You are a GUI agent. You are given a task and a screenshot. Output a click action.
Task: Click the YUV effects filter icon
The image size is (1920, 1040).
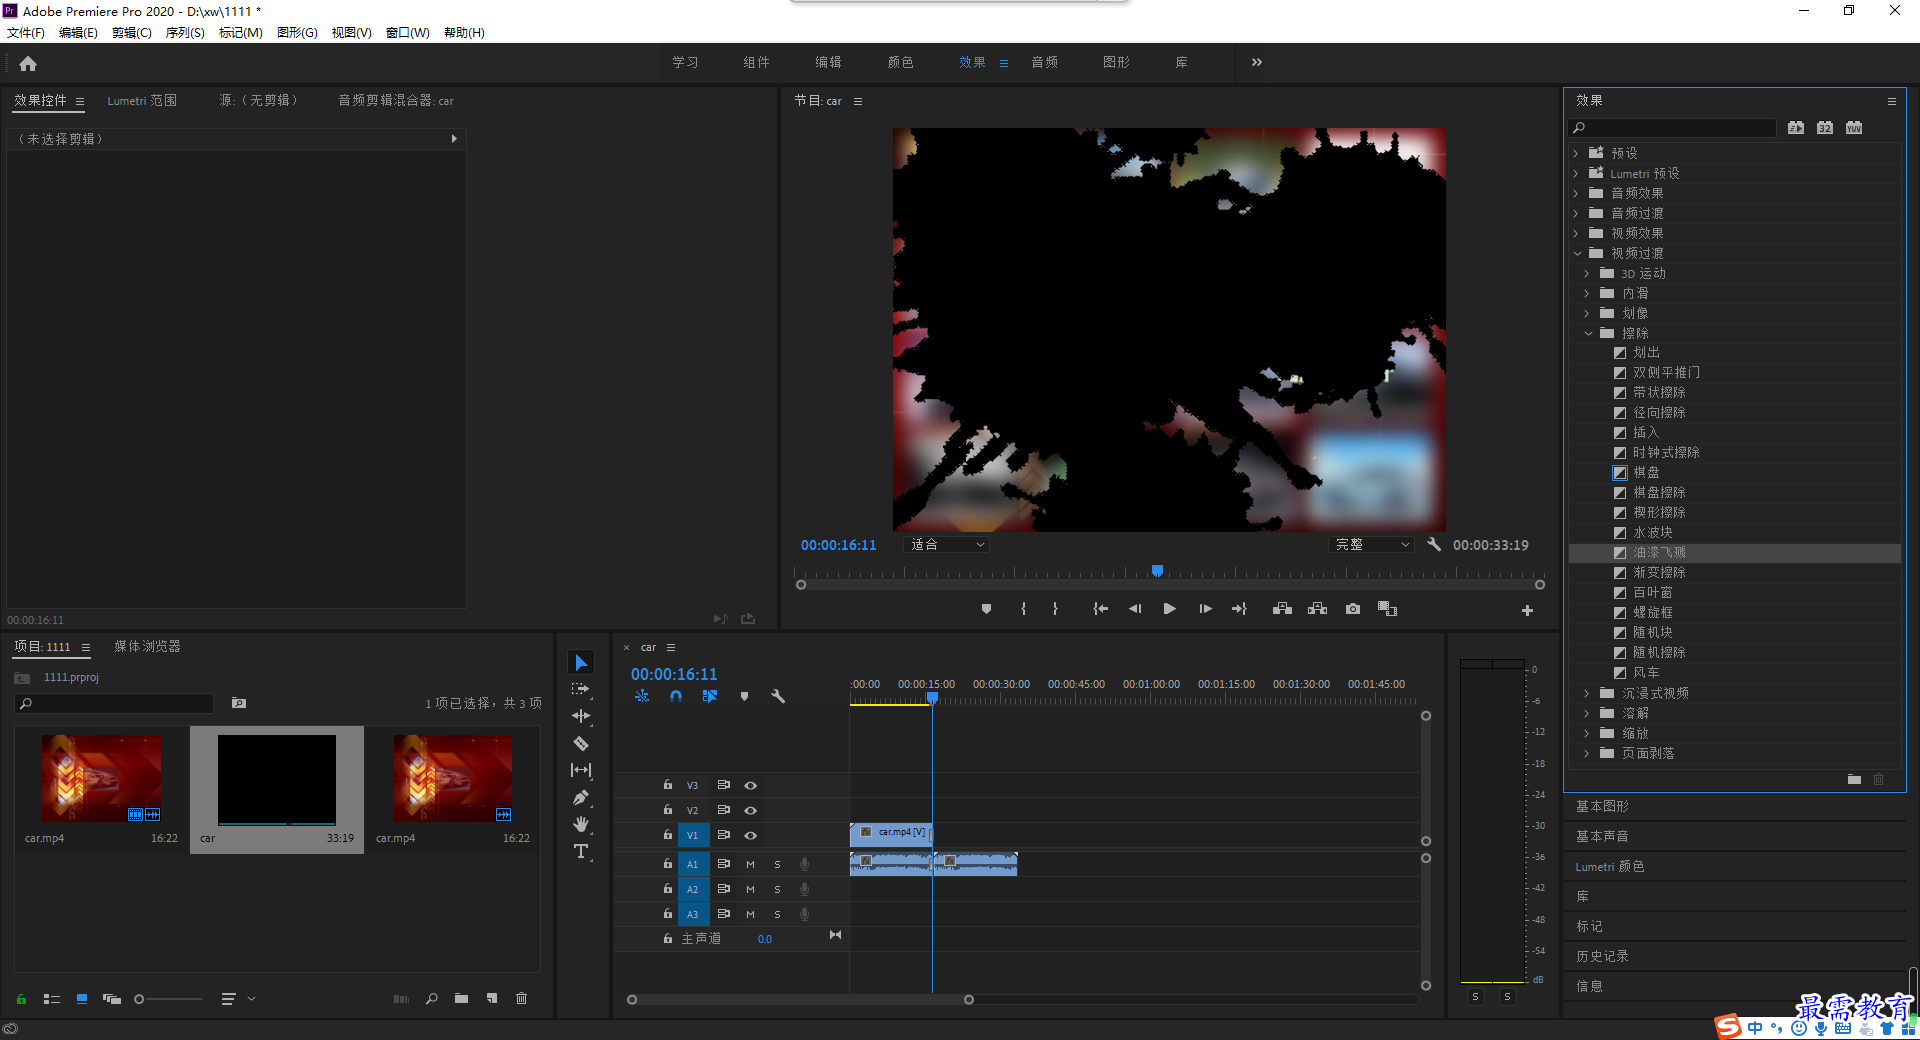click(x=1854, y=128)
